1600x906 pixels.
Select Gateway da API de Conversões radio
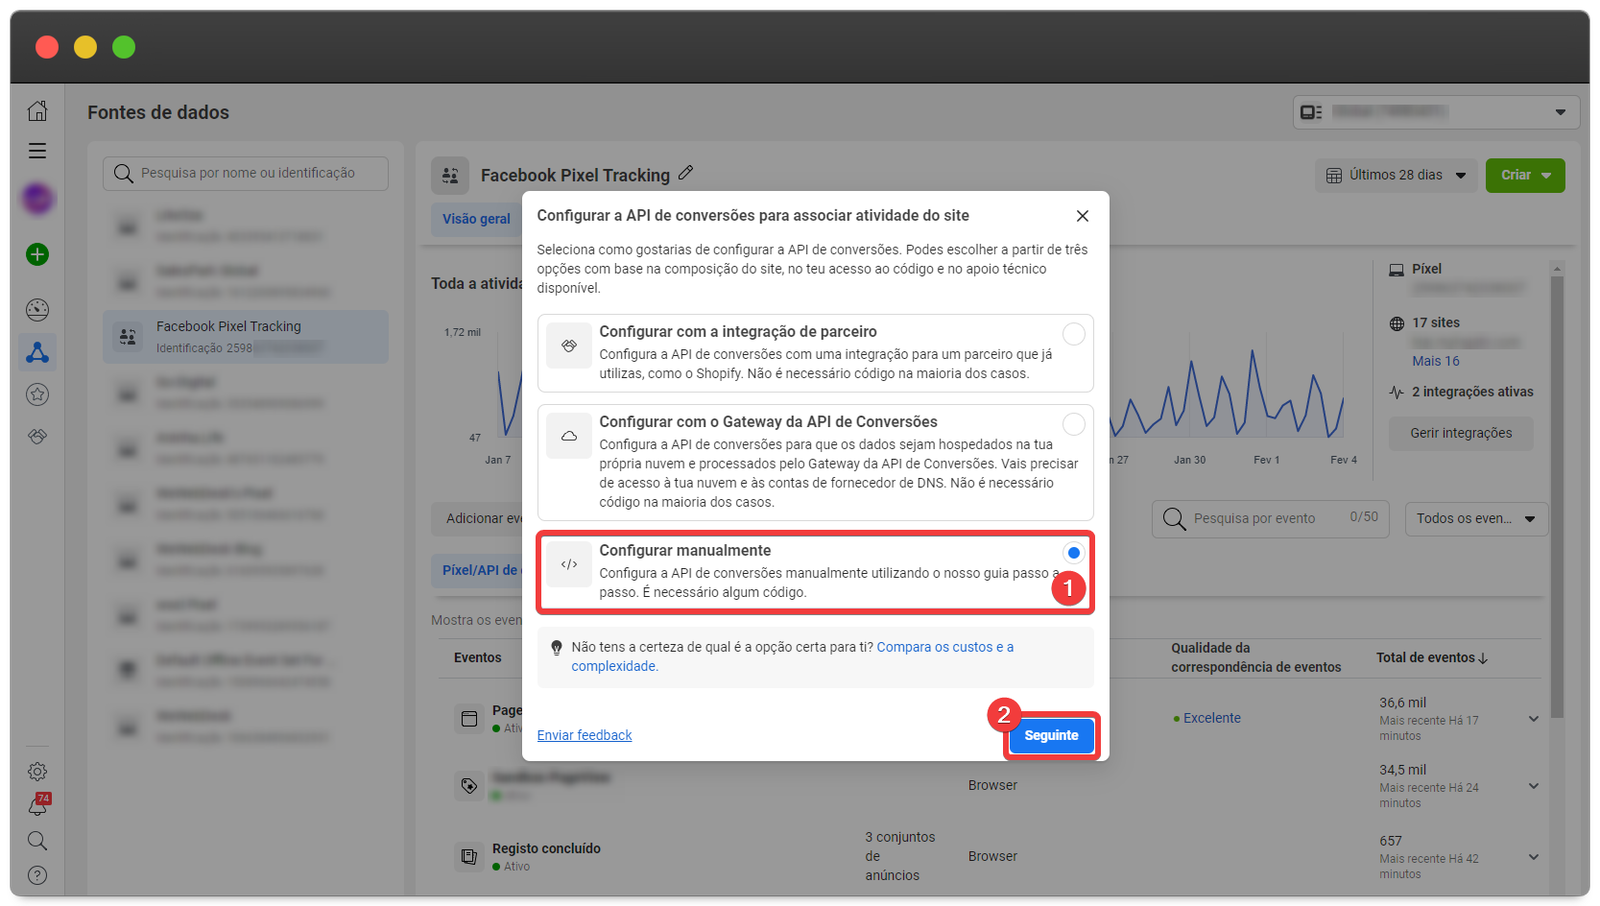1073,424
